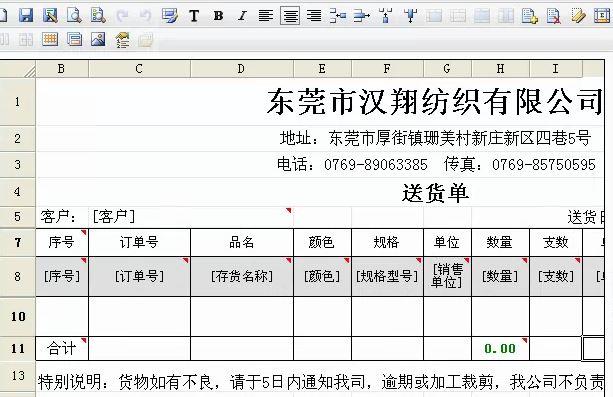Select row 11 header
The width and height of the screenshot is (613, 397).
click(x=17, y=348)
